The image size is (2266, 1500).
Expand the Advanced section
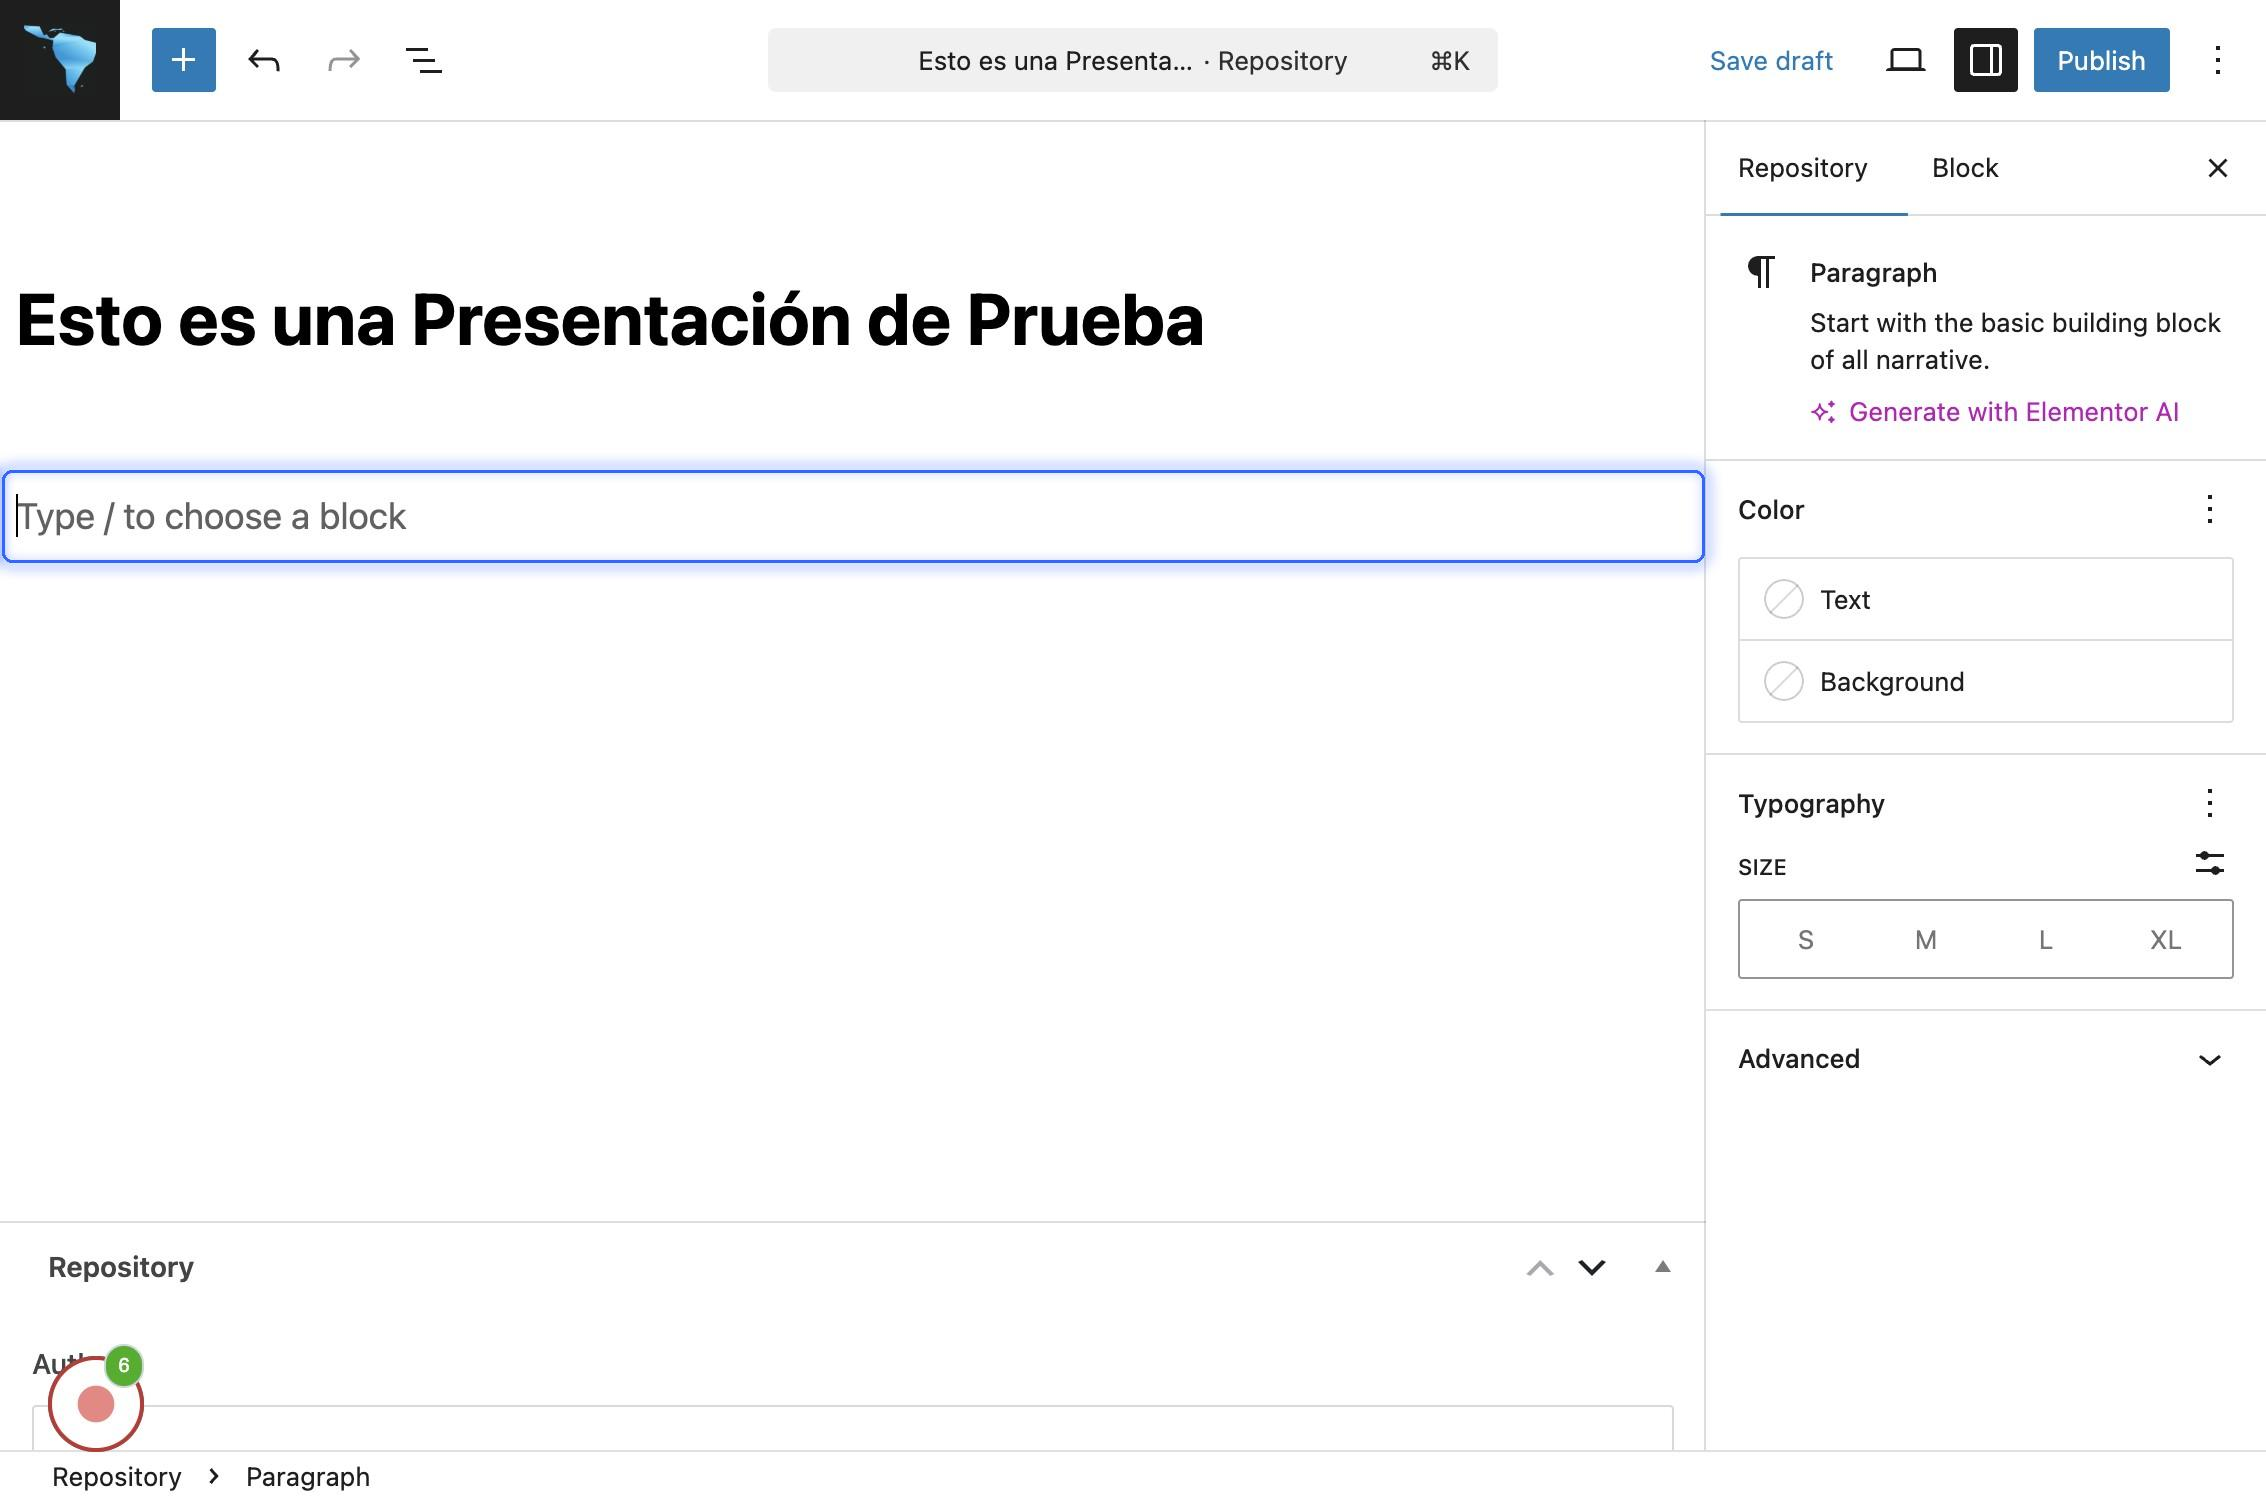click(x=1985, y=1059)
